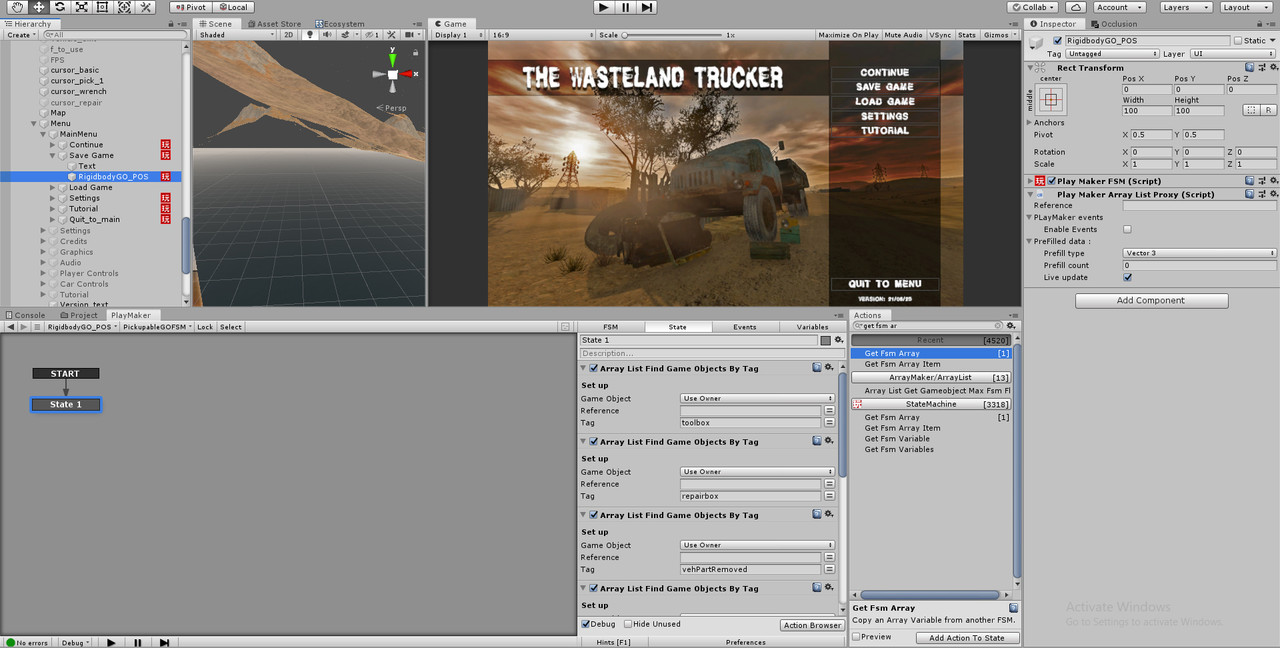Switch to the Asset Store tab
Screen dimensions: 1280x648
(x=274, y=24)
